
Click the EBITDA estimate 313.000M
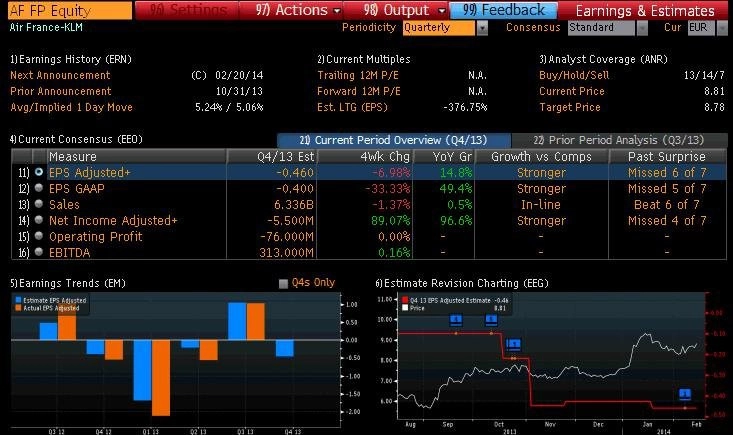tap(287, 253)
